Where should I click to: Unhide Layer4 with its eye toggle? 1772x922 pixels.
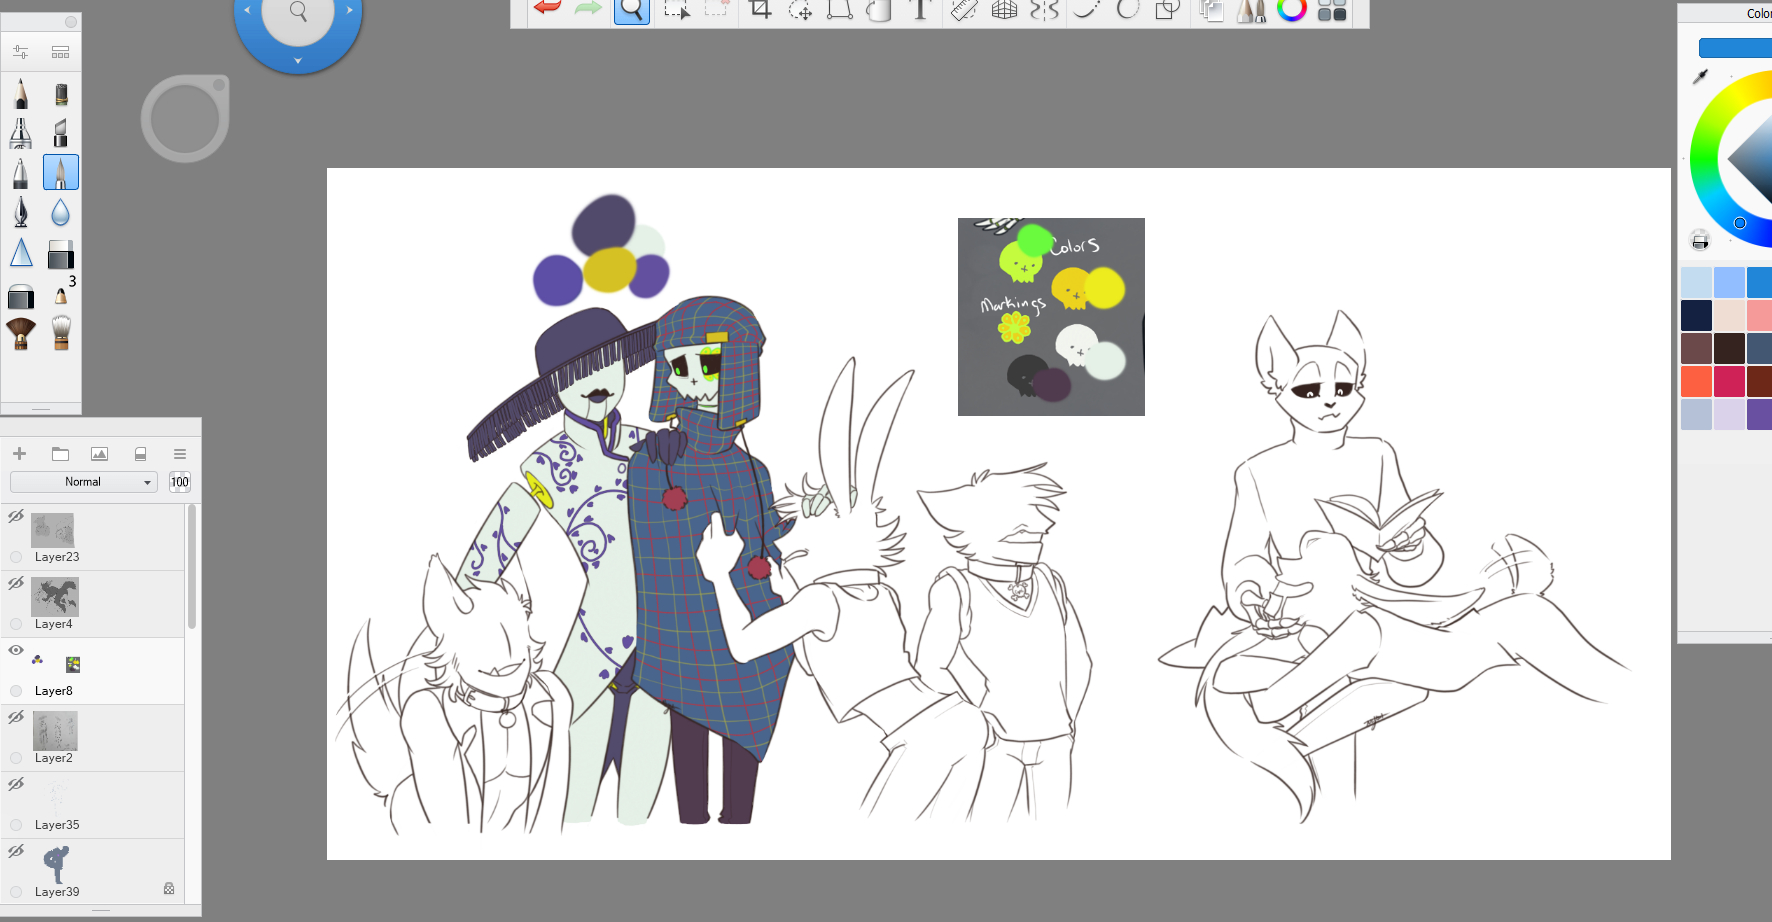point(16,583)
